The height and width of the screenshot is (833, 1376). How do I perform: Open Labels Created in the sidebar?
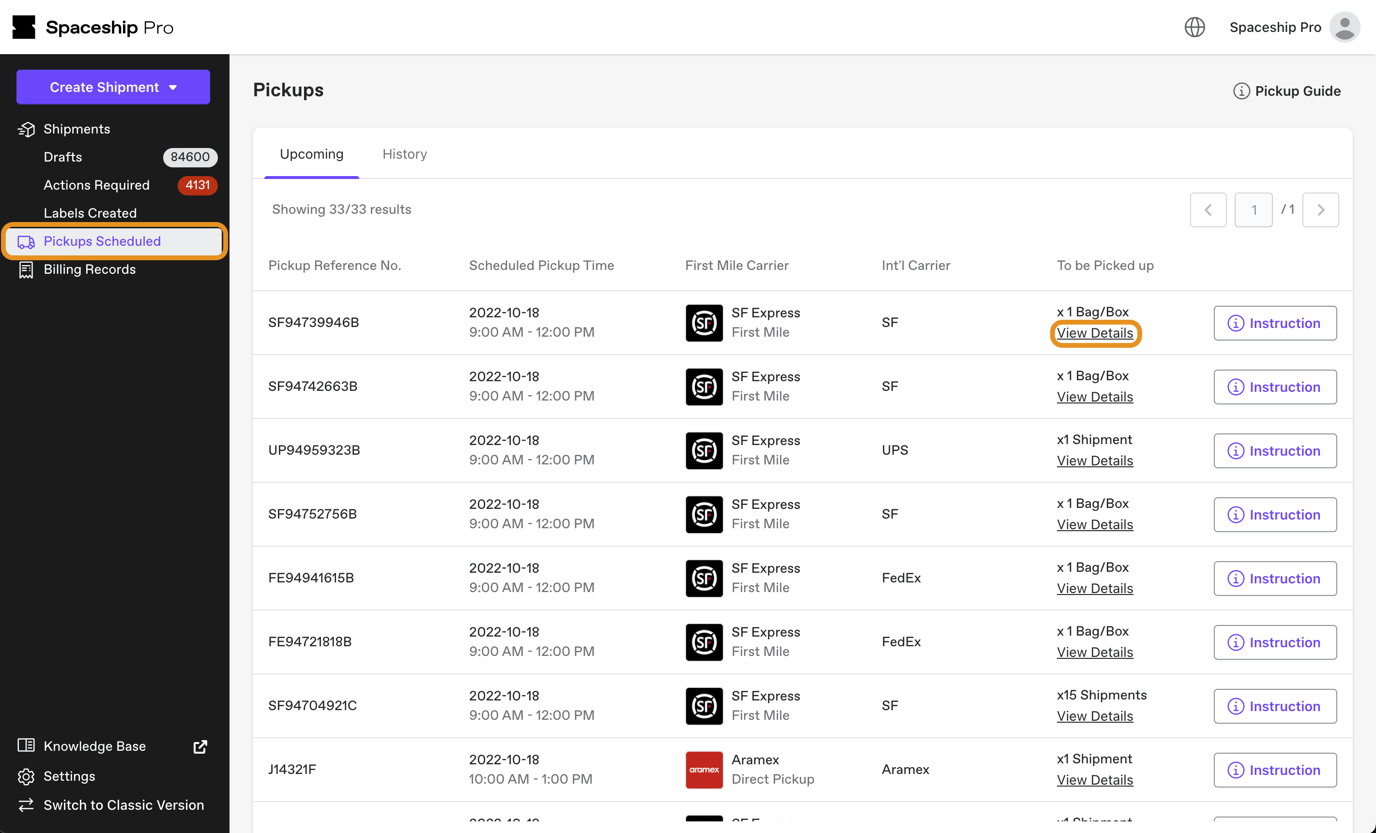pos(88,212)
